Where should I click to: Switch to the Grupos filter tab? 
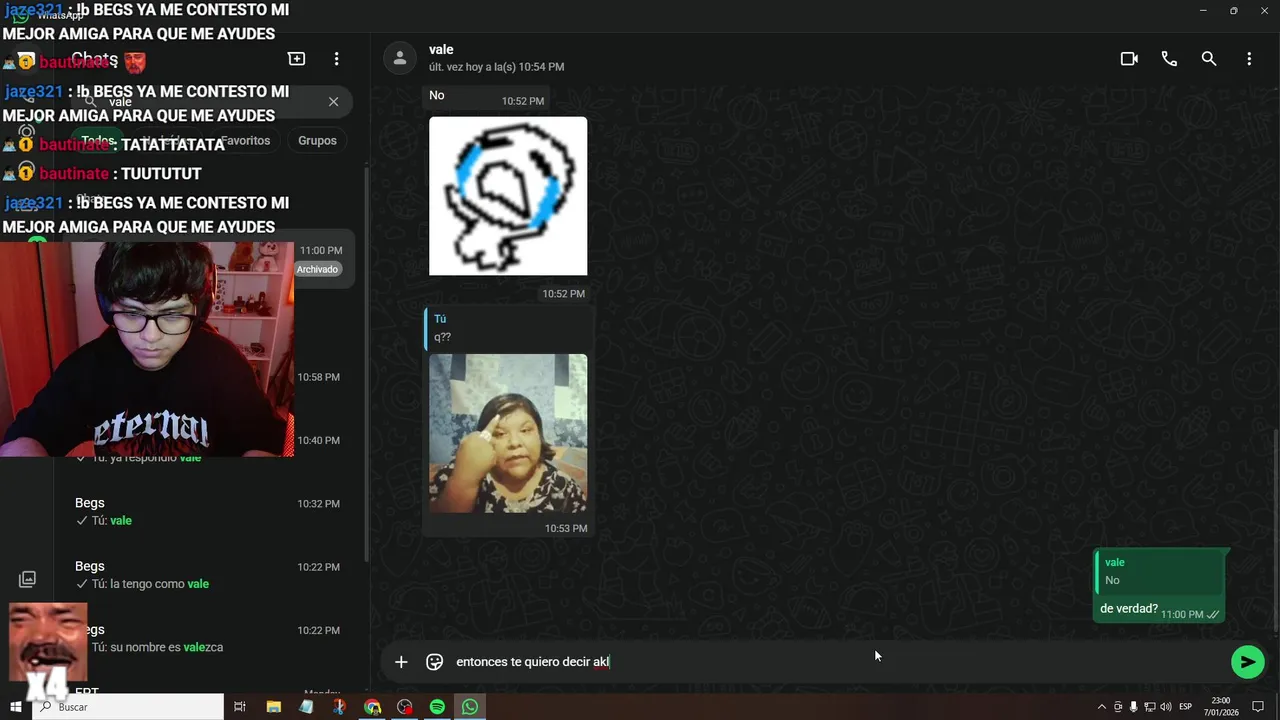(x=317, y=140)
